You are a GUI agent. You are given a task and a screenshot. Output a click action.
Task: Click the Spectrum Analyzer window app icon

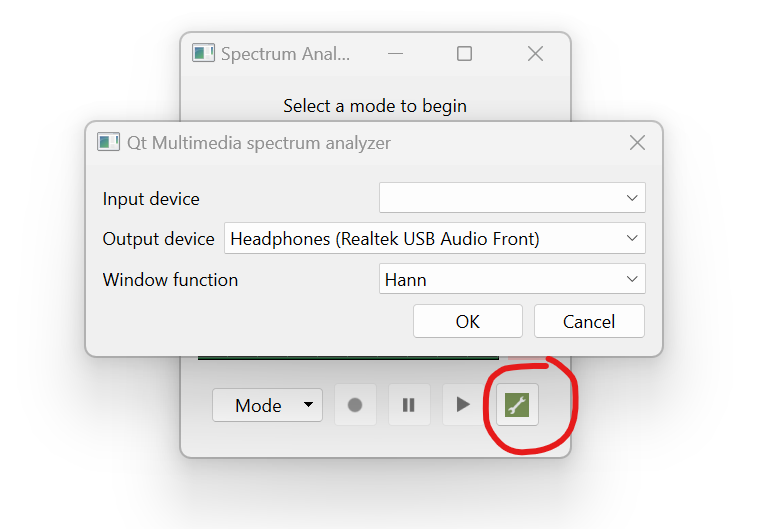tap(203, 53)
